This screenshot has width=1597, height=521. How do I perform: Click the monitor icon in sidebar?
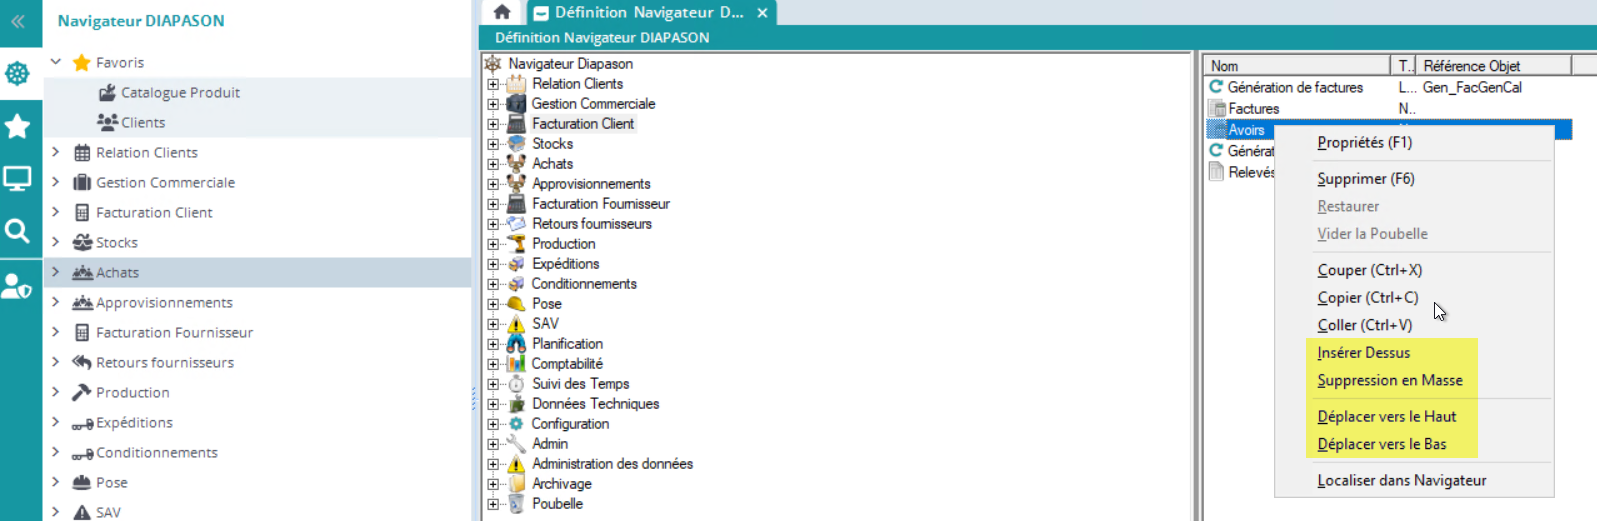pyautogui.click(x=18, y=179)
